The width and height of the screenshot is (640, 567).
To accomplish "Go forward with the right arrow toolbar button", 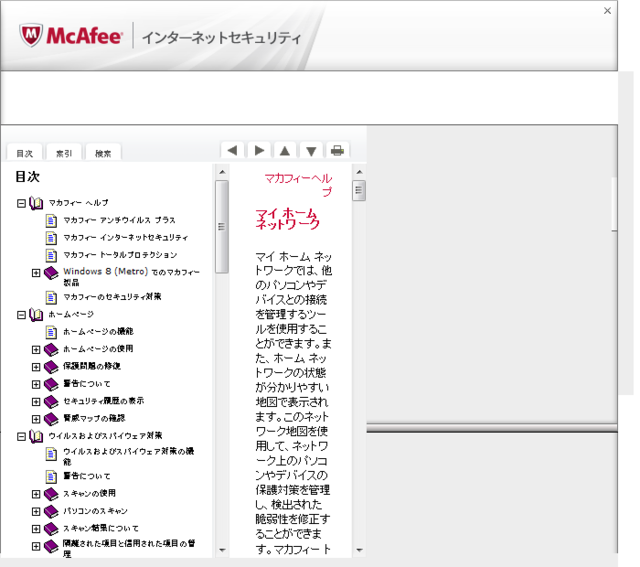I will point(259,150).
